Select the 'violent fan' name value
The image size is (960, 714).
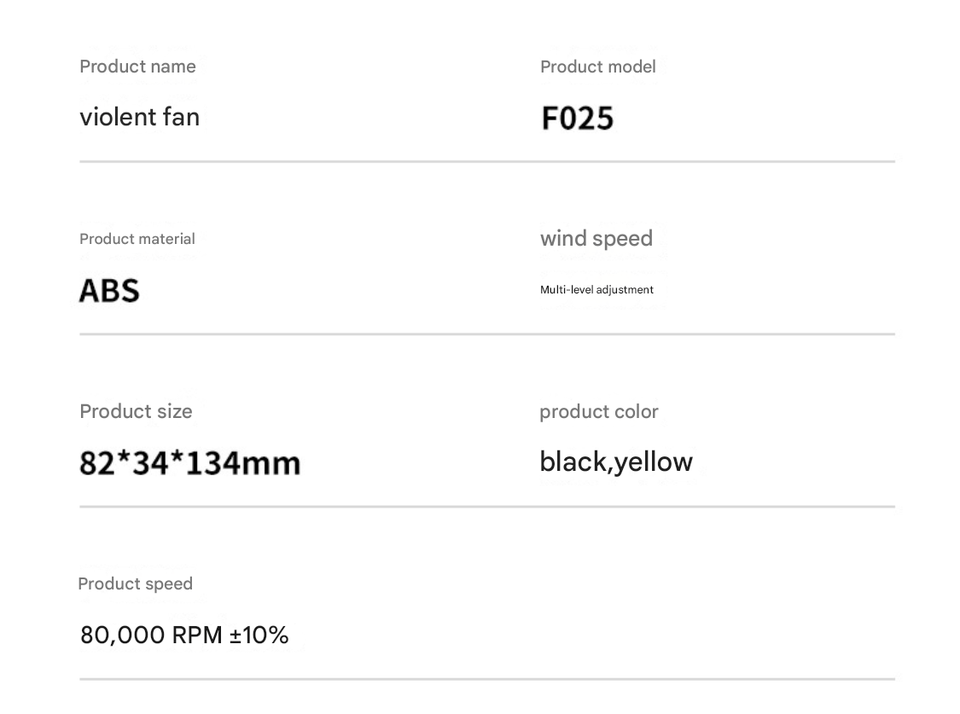click(x=140, y=117)
